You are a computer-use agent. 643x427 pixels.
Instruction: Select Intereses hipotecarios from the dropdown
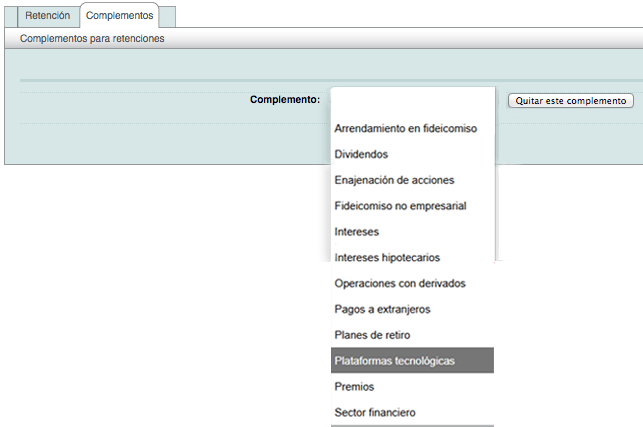pos(387,258)
